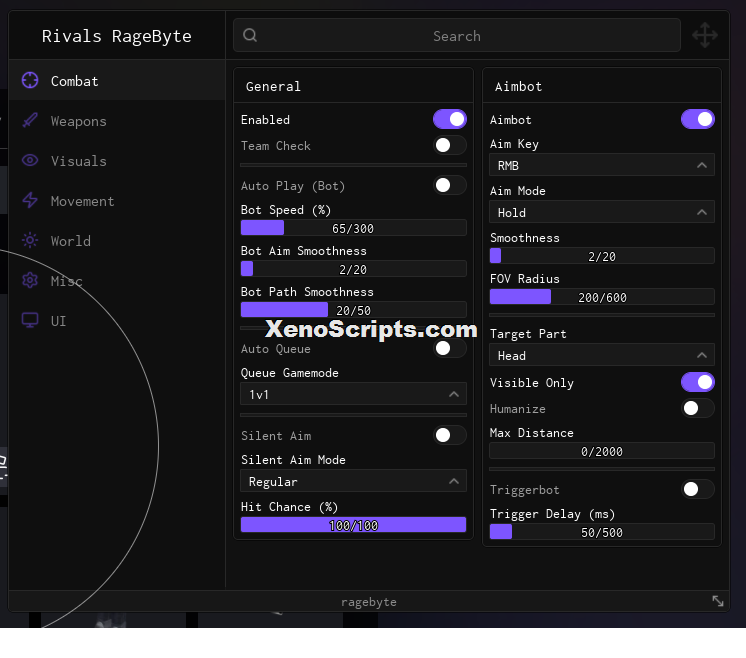746x658 pixels.
Task: Turn off the Aimbot toggle
Action: [x=697, y=119]
